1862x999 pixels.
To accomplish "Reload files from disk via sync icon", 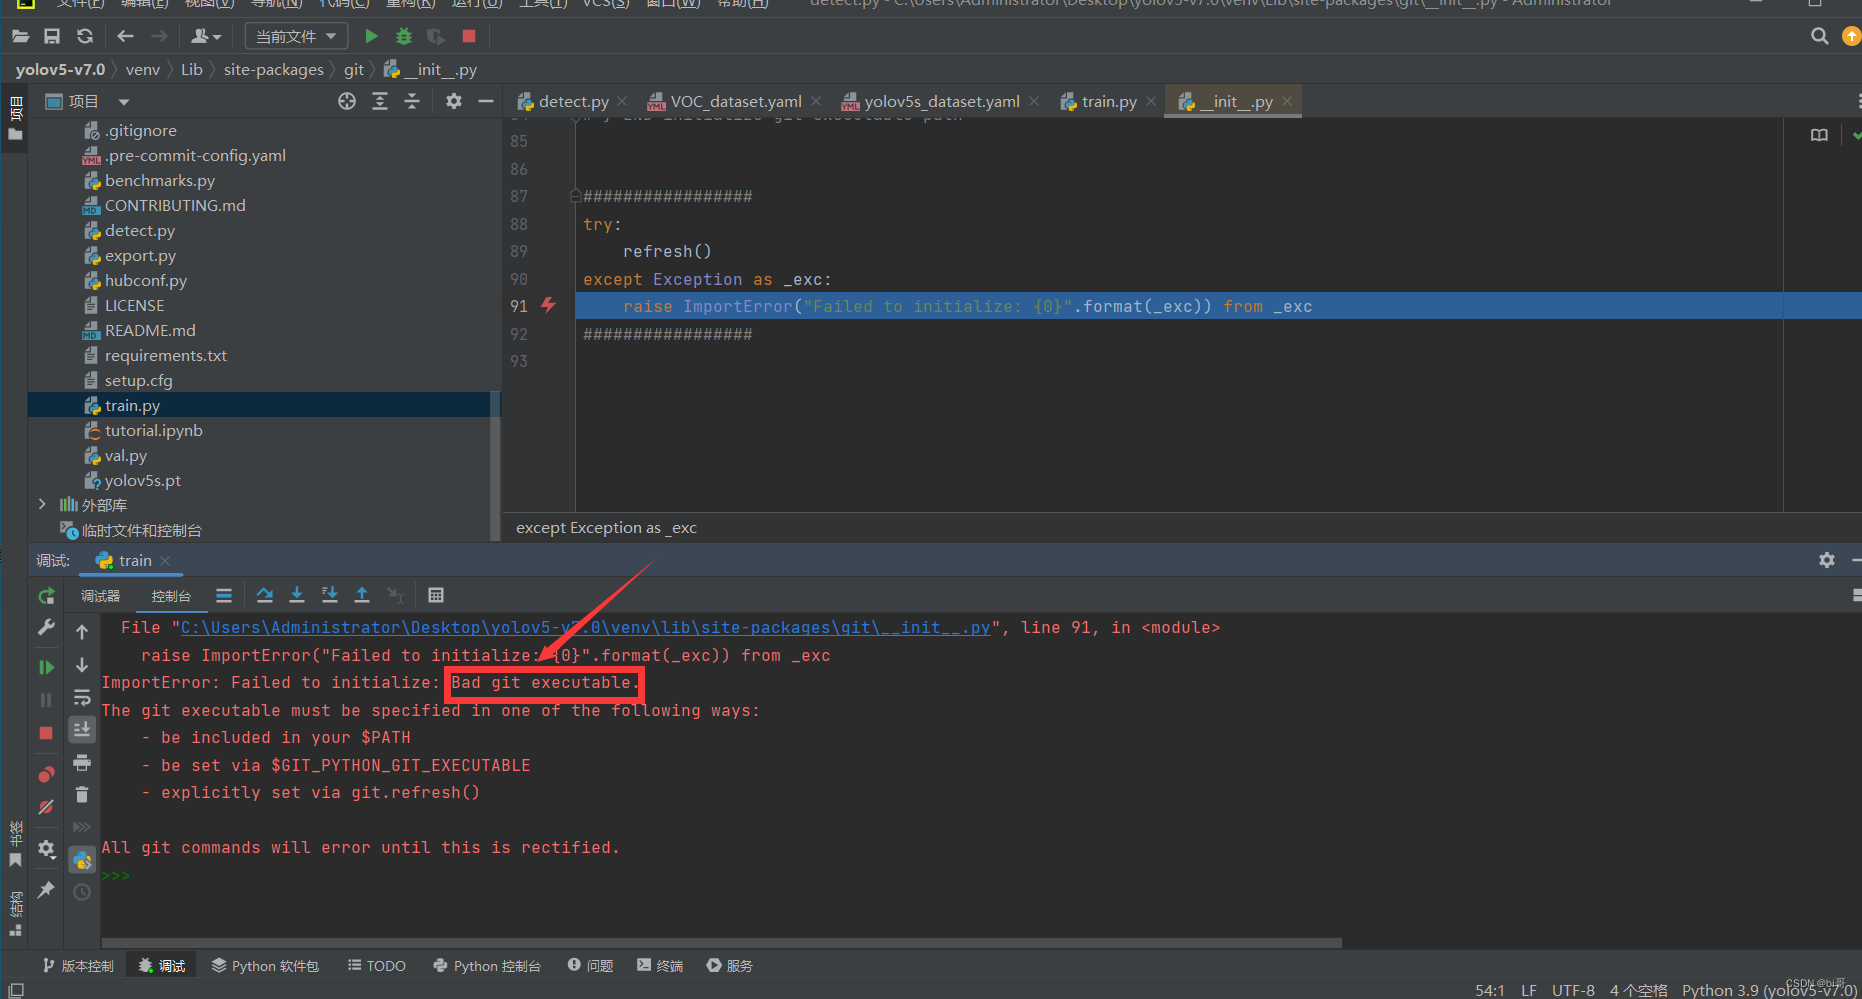I will 85,36.
